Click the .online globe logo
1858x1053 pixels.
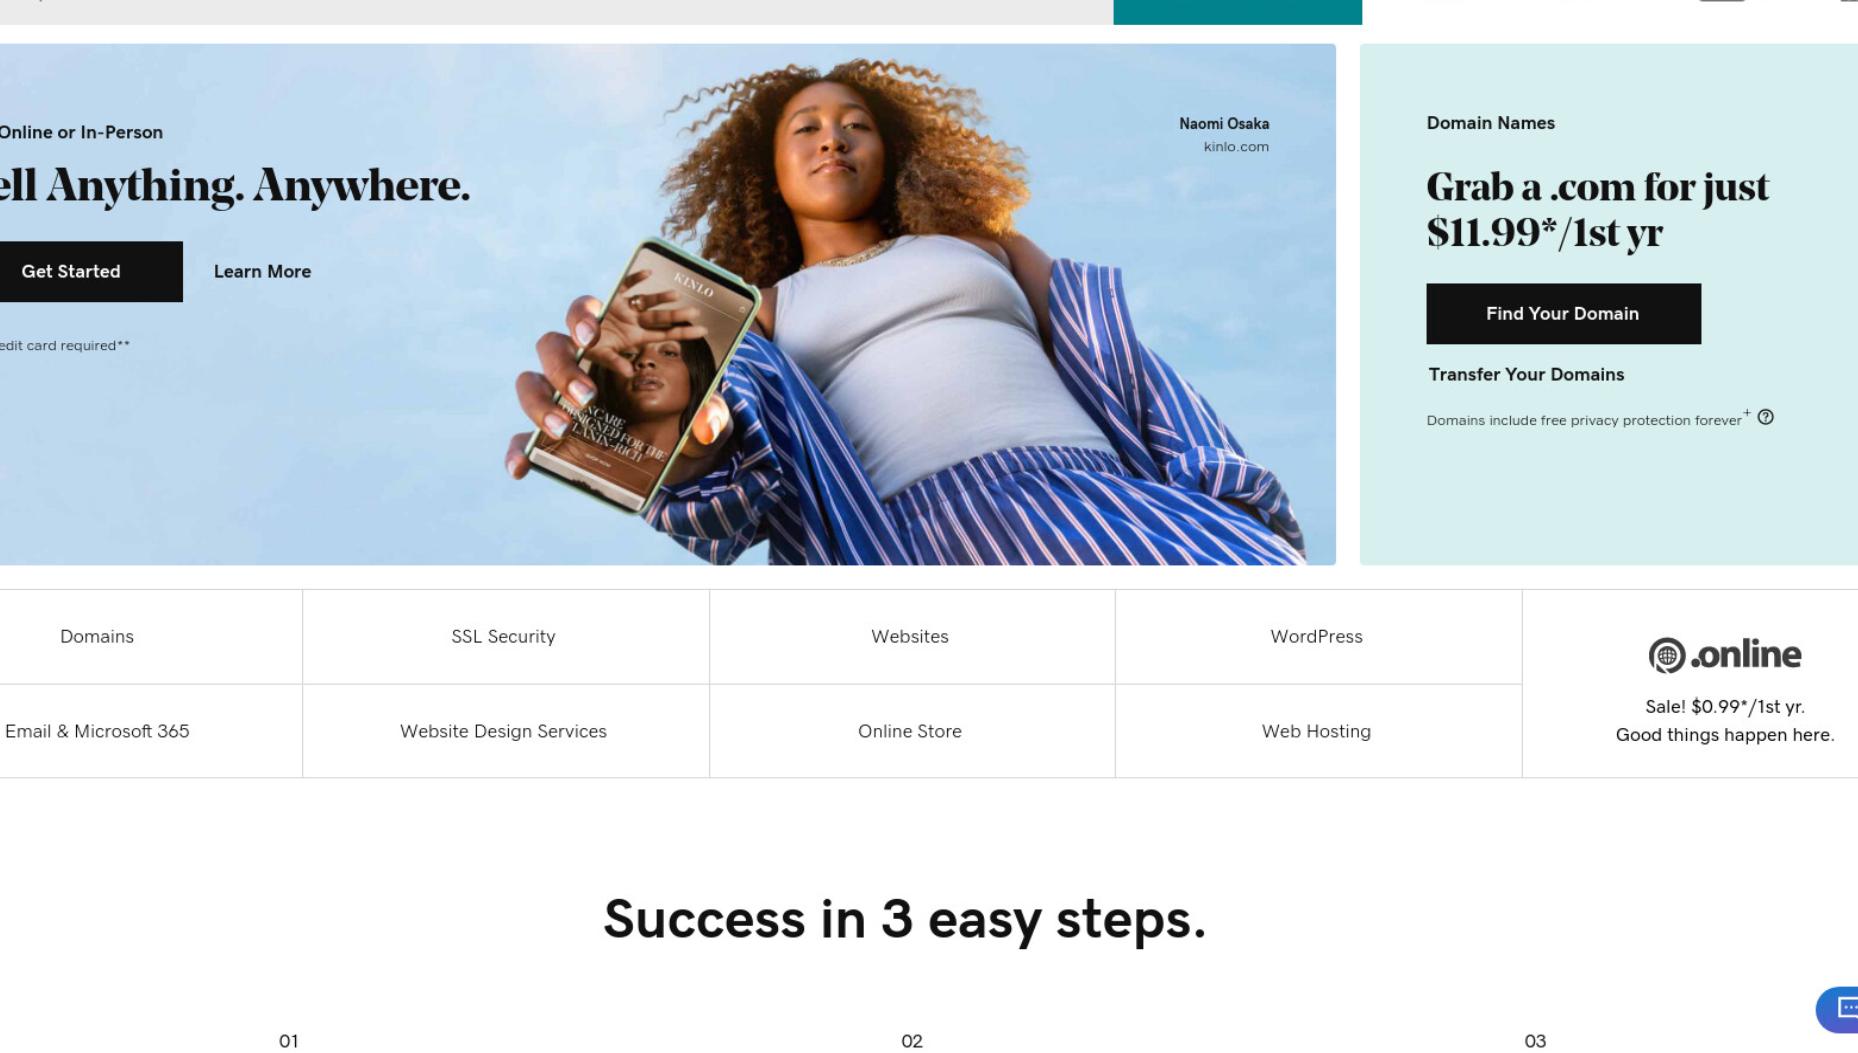point(1725,655)
